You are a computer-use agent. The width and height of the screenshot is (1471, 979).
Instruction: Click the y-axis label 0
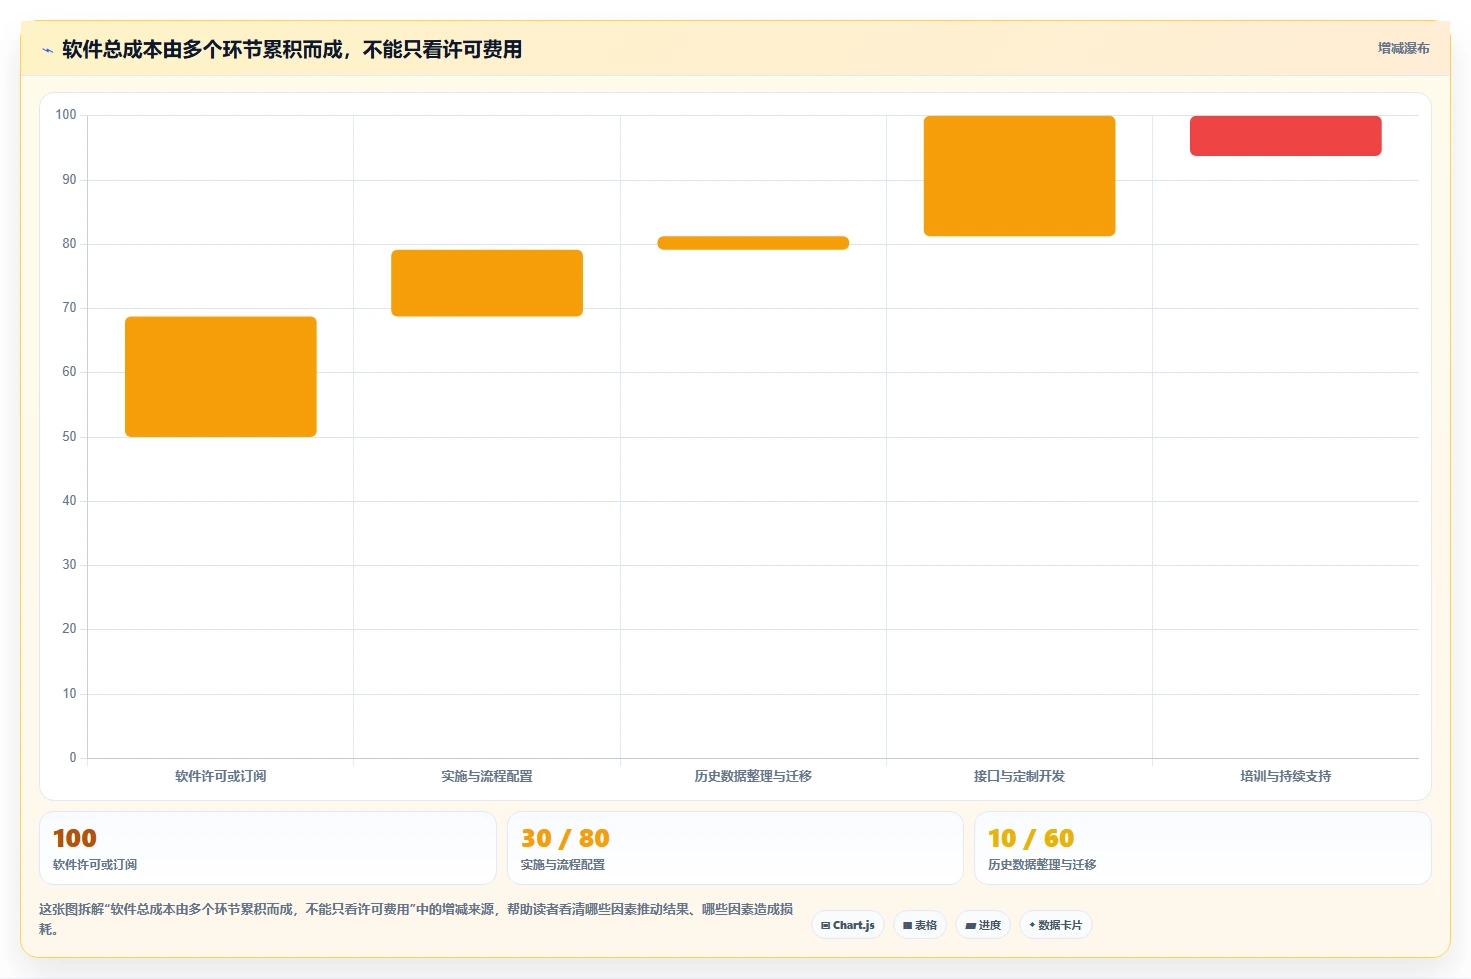point(73,758)
